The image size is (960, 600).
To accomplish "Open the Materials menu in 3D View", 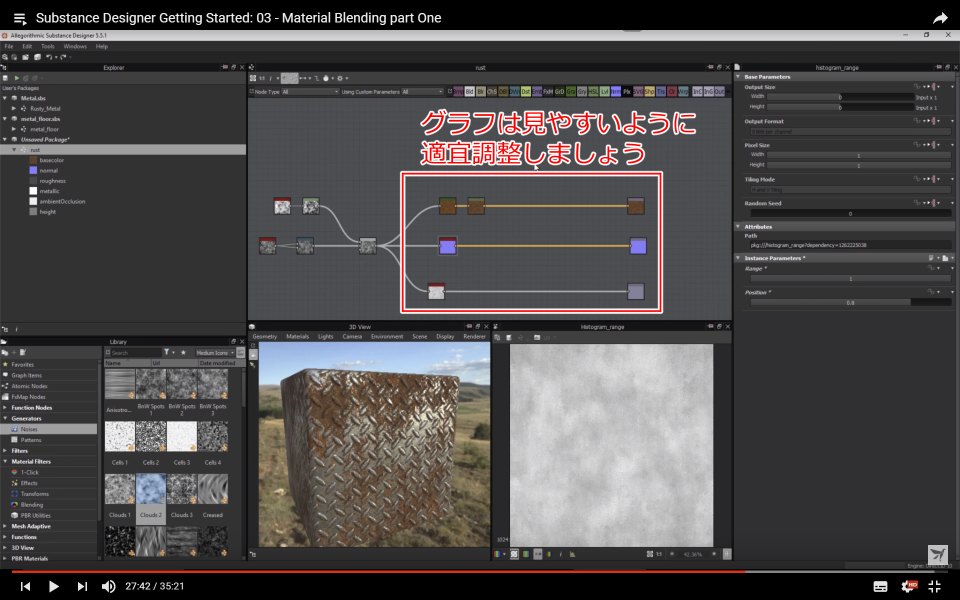I will tap(298, 337).
